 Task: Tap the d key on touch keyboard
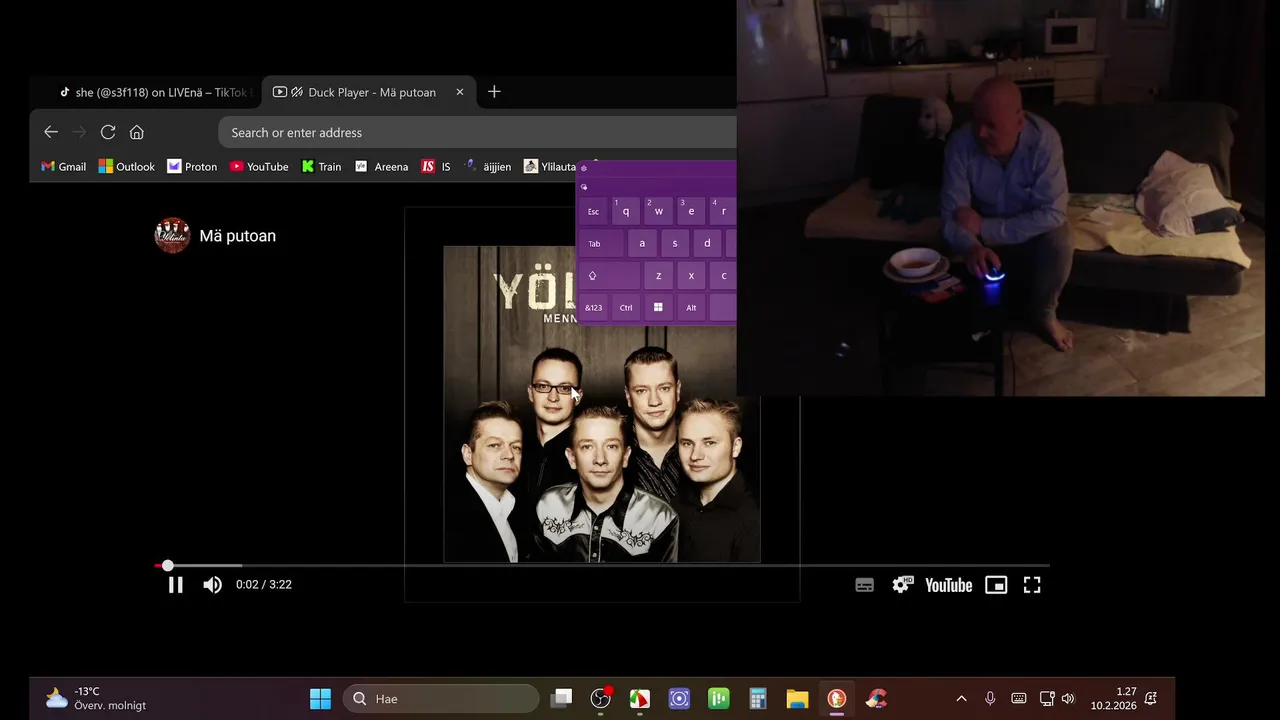point(707,243)
